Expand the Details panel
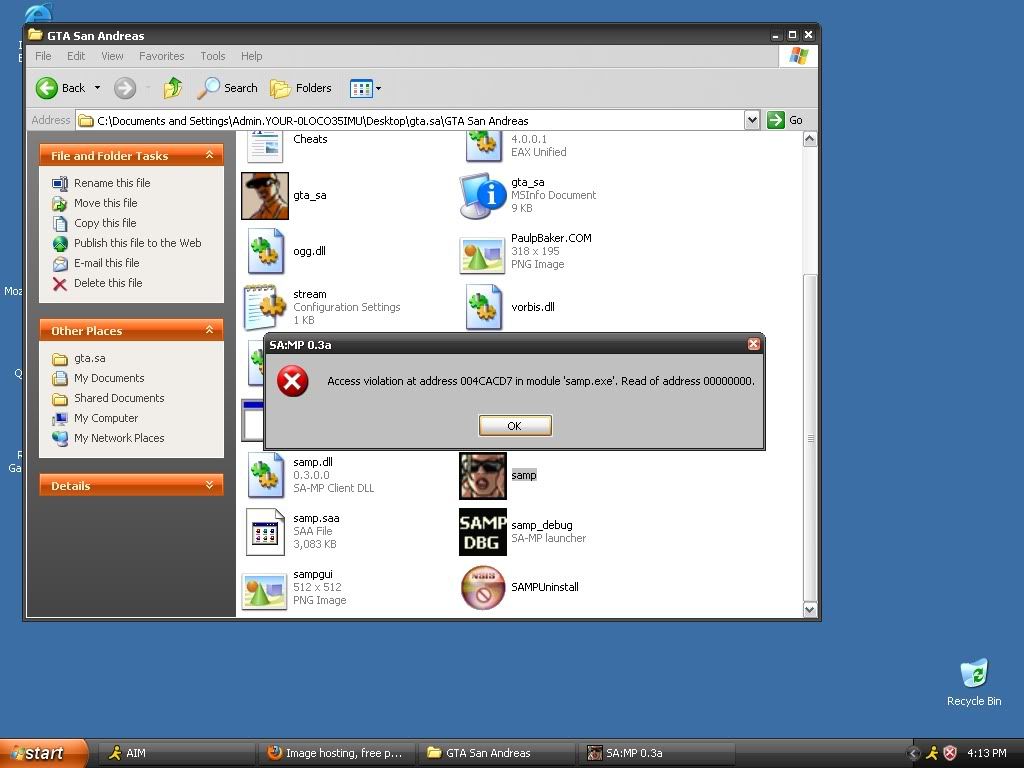The image size is (1024, 768). 209,486
